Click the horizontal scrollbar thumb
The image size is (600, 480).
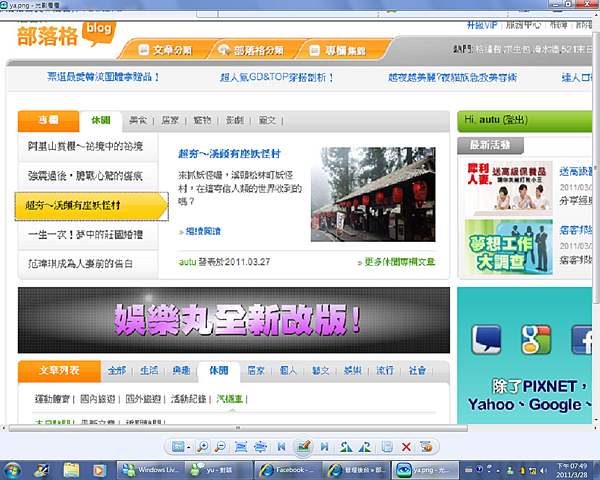tap(238, 428)
